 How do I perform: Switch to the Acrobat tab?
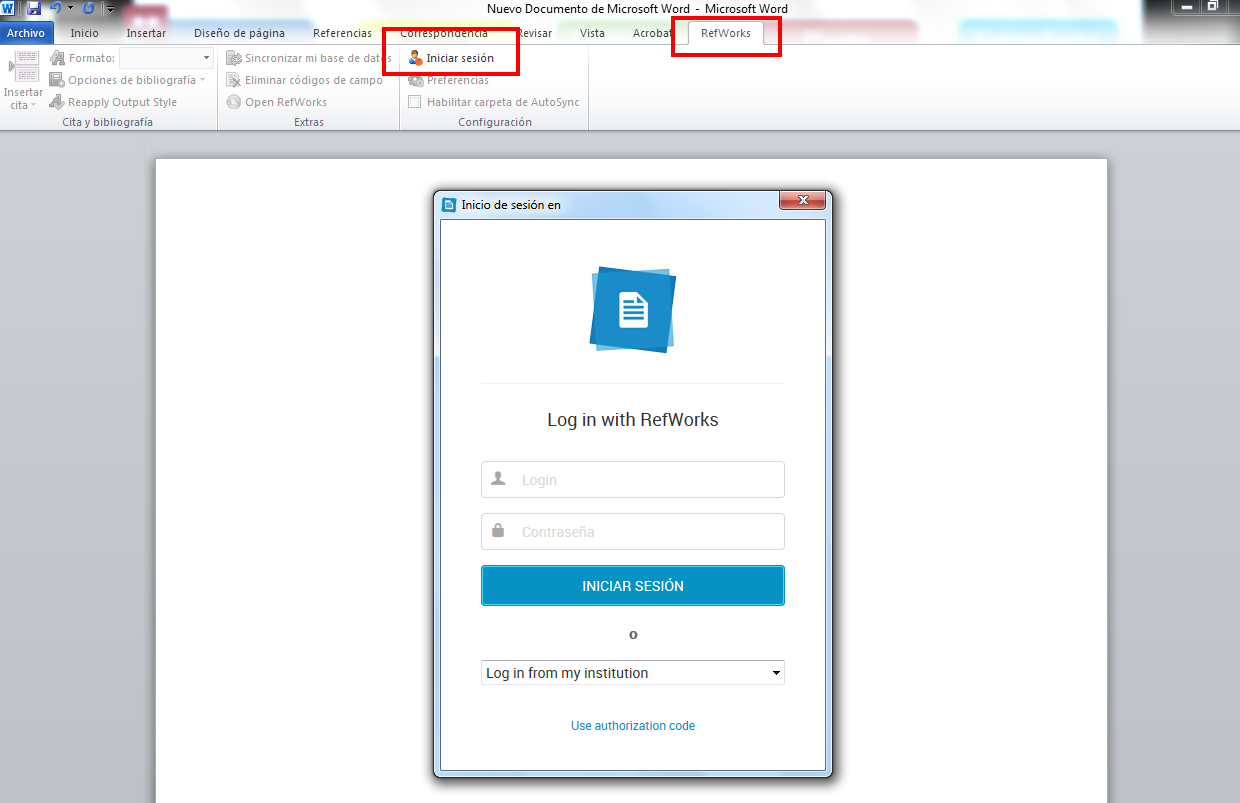[653, 33]
